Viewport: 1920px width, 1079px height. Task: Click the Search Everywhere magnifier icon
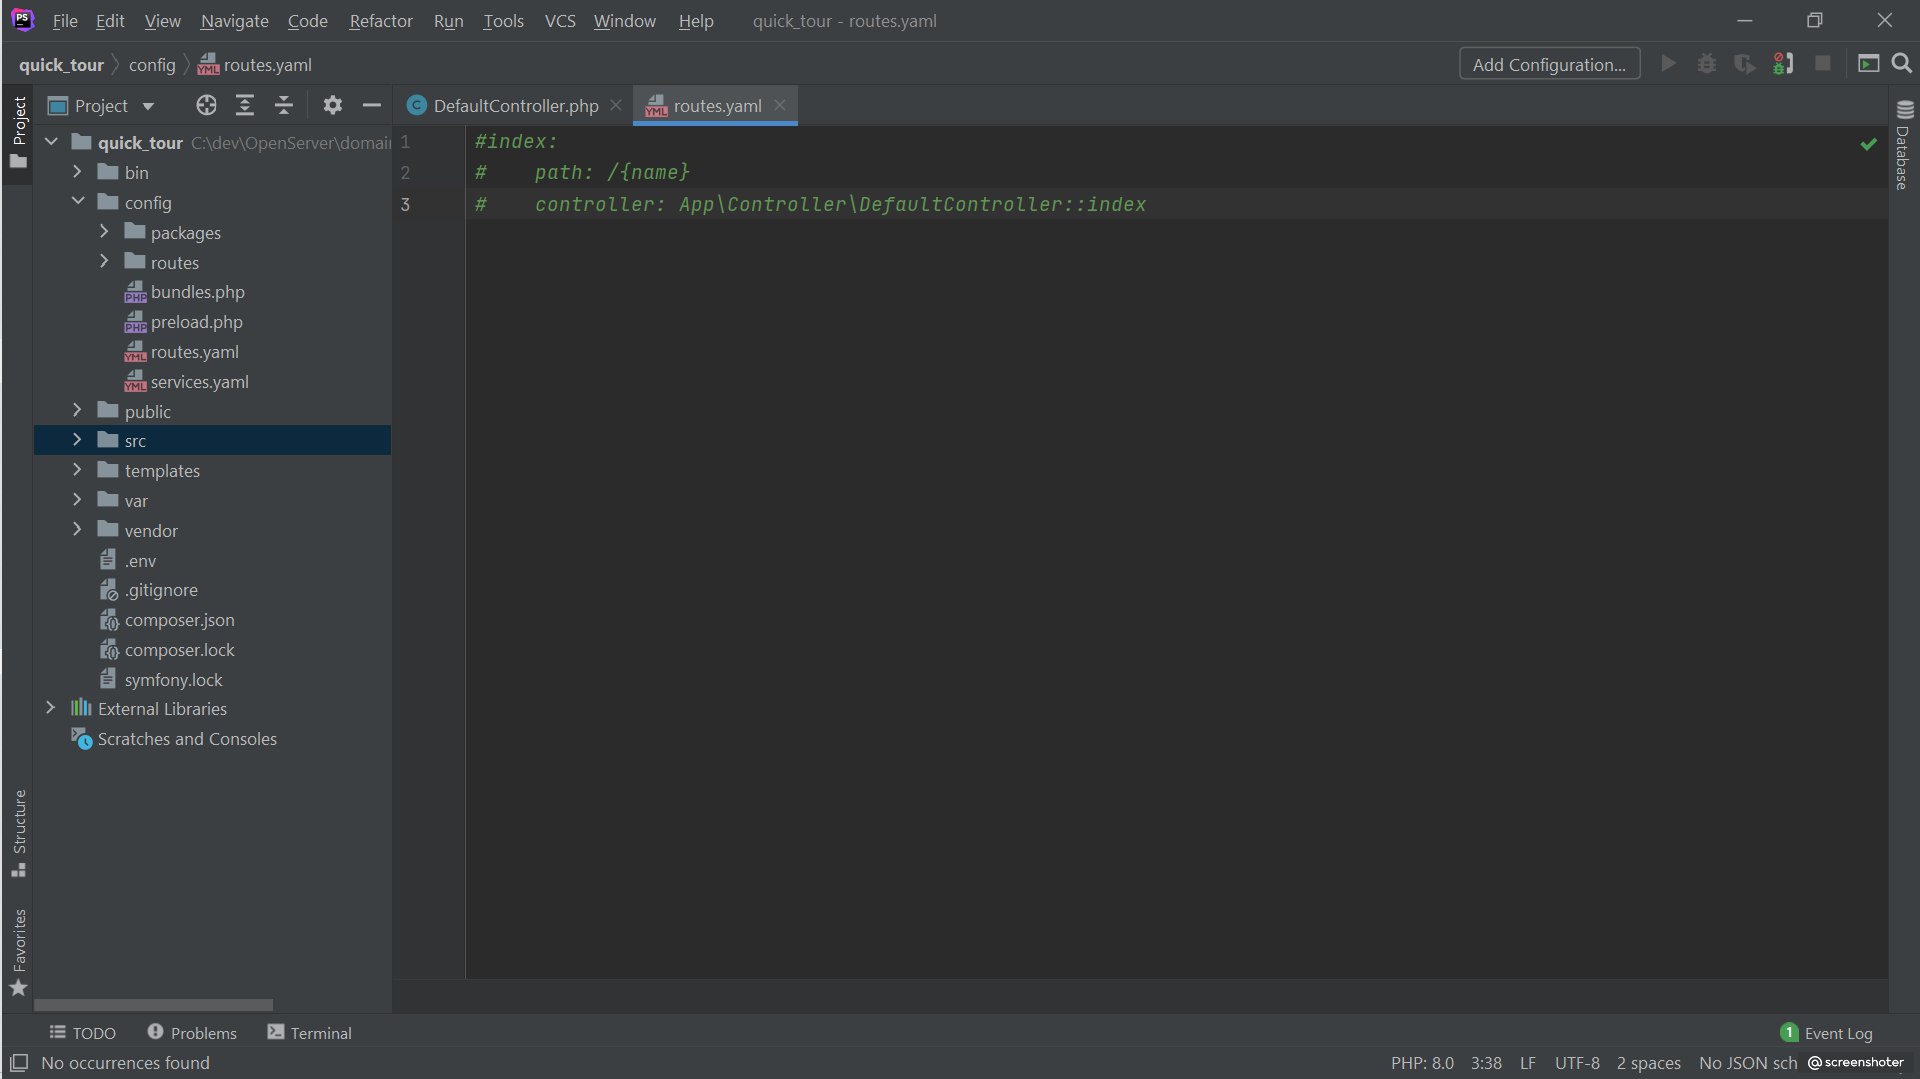(x=1901, y=64)
